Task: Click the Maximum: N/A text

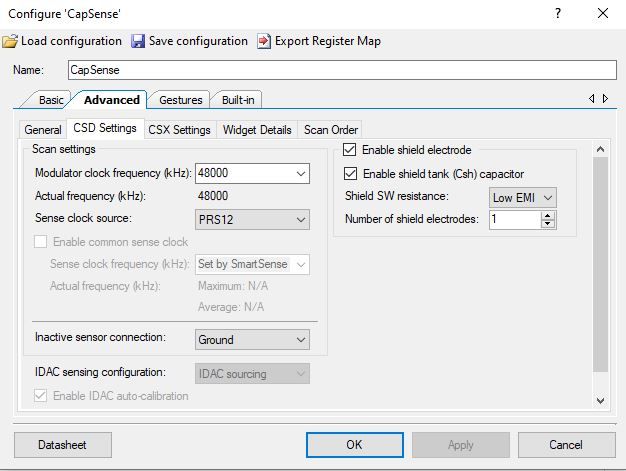Action: [x=233, y=286]
